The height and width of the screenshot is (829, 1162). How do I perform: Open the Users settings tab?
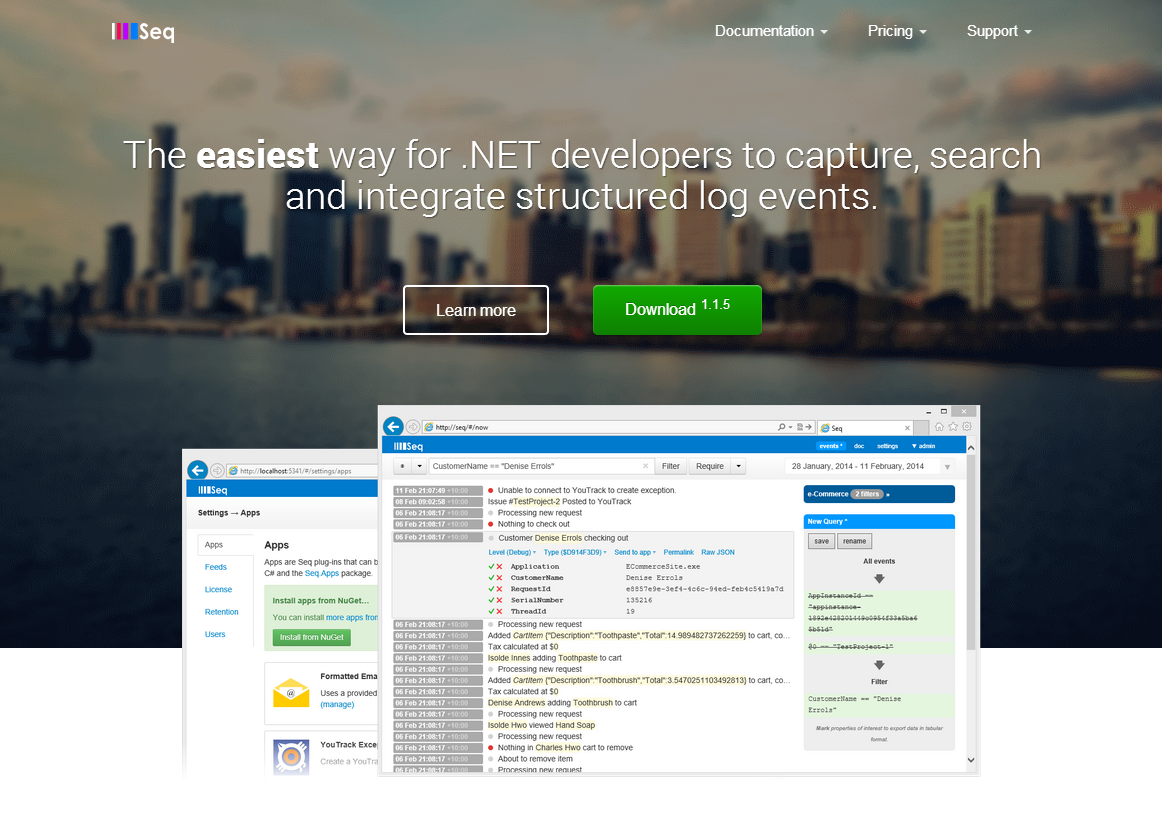215,634
